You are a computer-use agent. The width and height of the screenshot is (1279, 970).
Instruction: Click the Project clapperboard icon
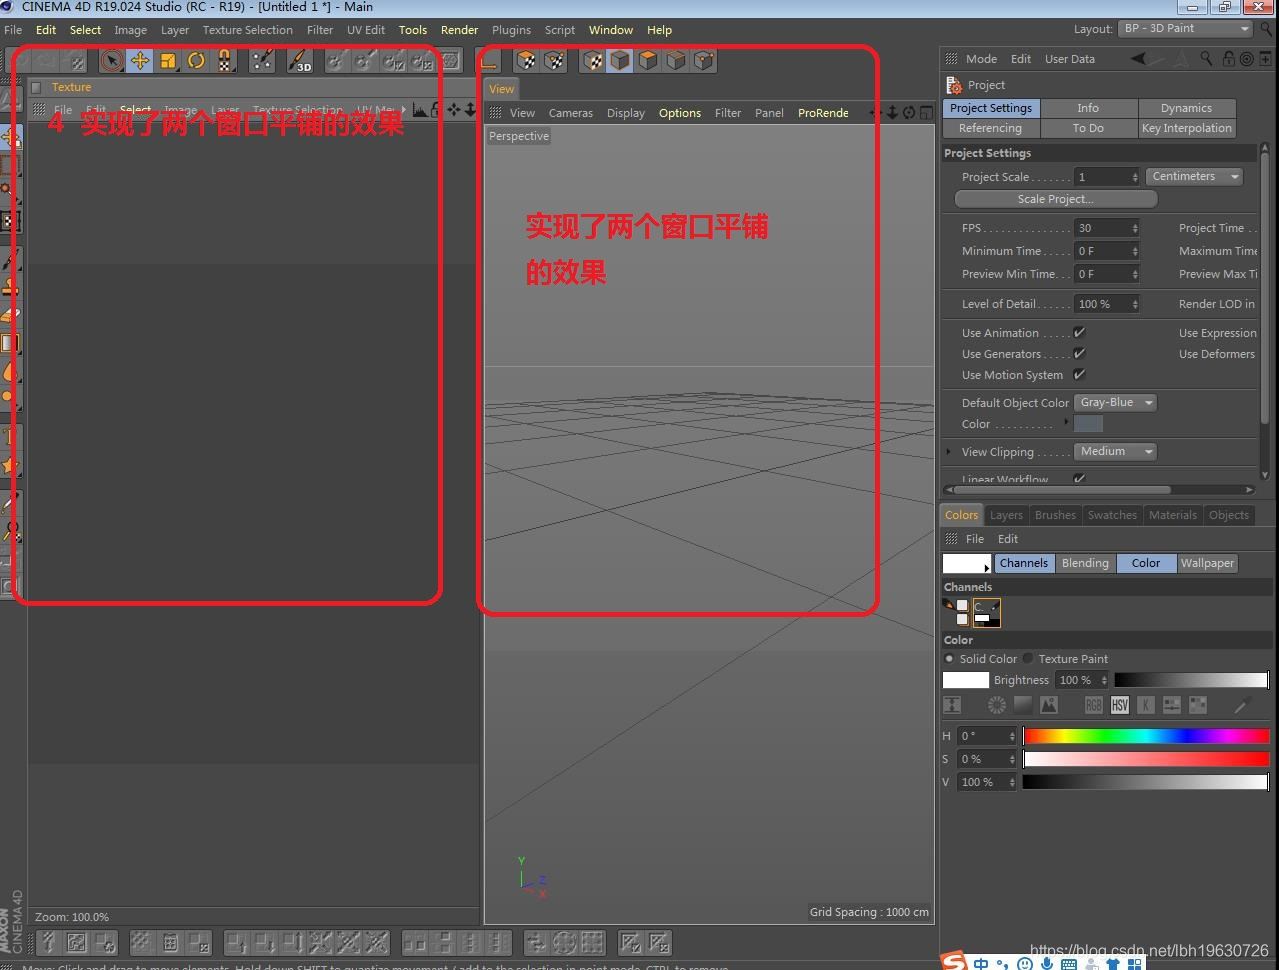coord(954,85)
